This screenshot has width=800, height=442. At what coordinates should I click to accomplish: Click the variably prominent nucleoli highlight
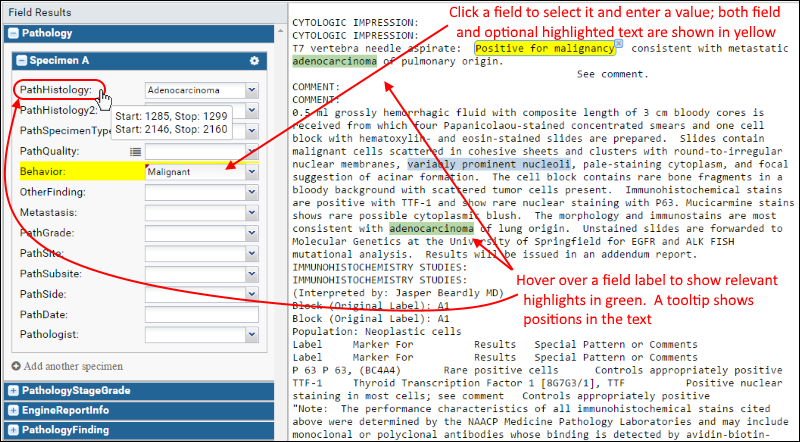pyautogui.click(x=488, y=164)
